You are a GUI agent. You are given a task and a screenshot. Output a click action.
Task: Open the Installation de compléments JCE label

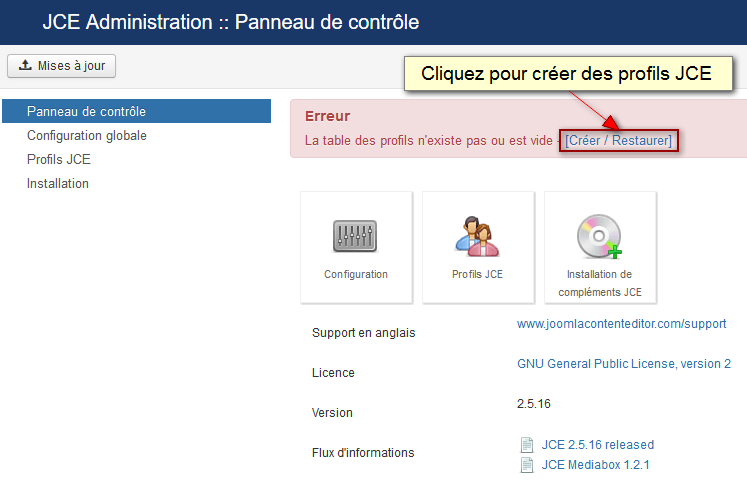pos(600,283)
